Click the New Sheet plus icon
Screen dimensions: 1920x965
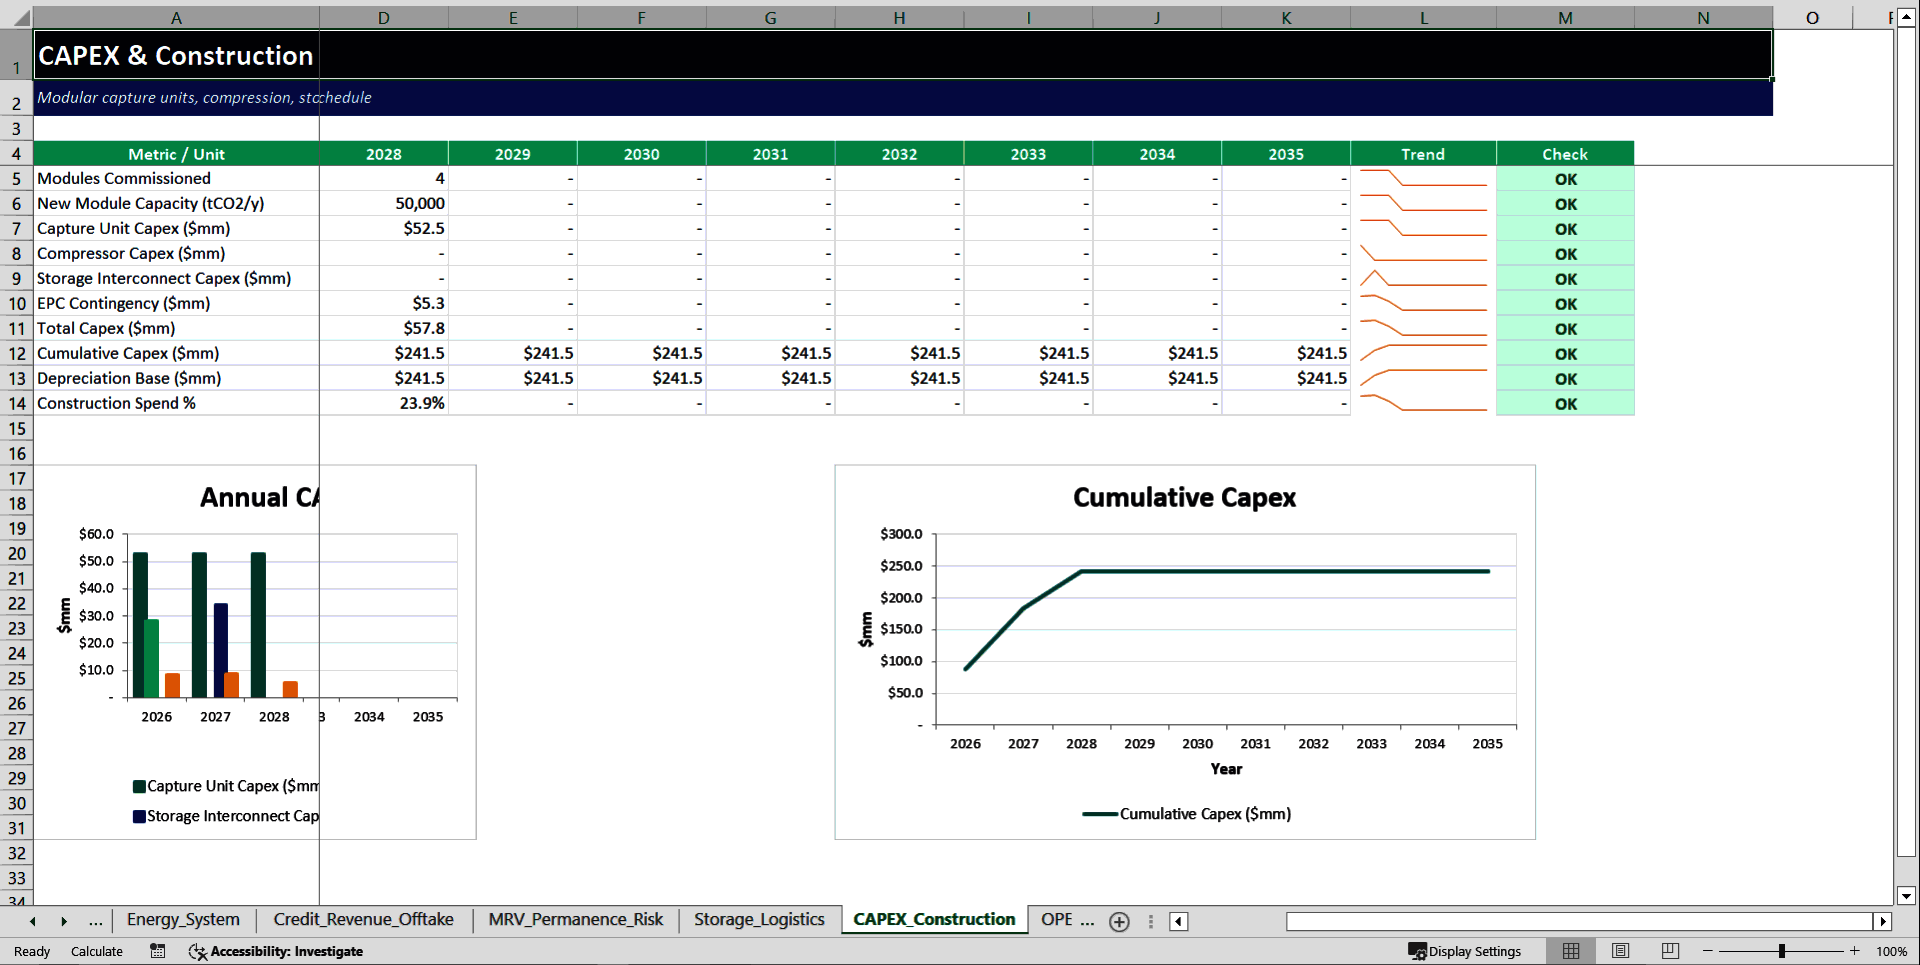pos(1119,922)
